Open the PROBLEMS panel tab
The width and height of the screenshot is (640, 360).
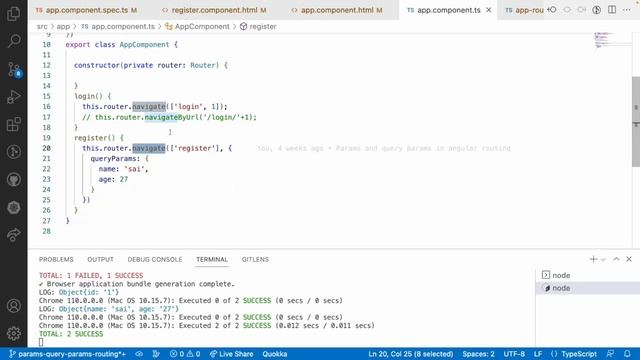click(56, 260)
